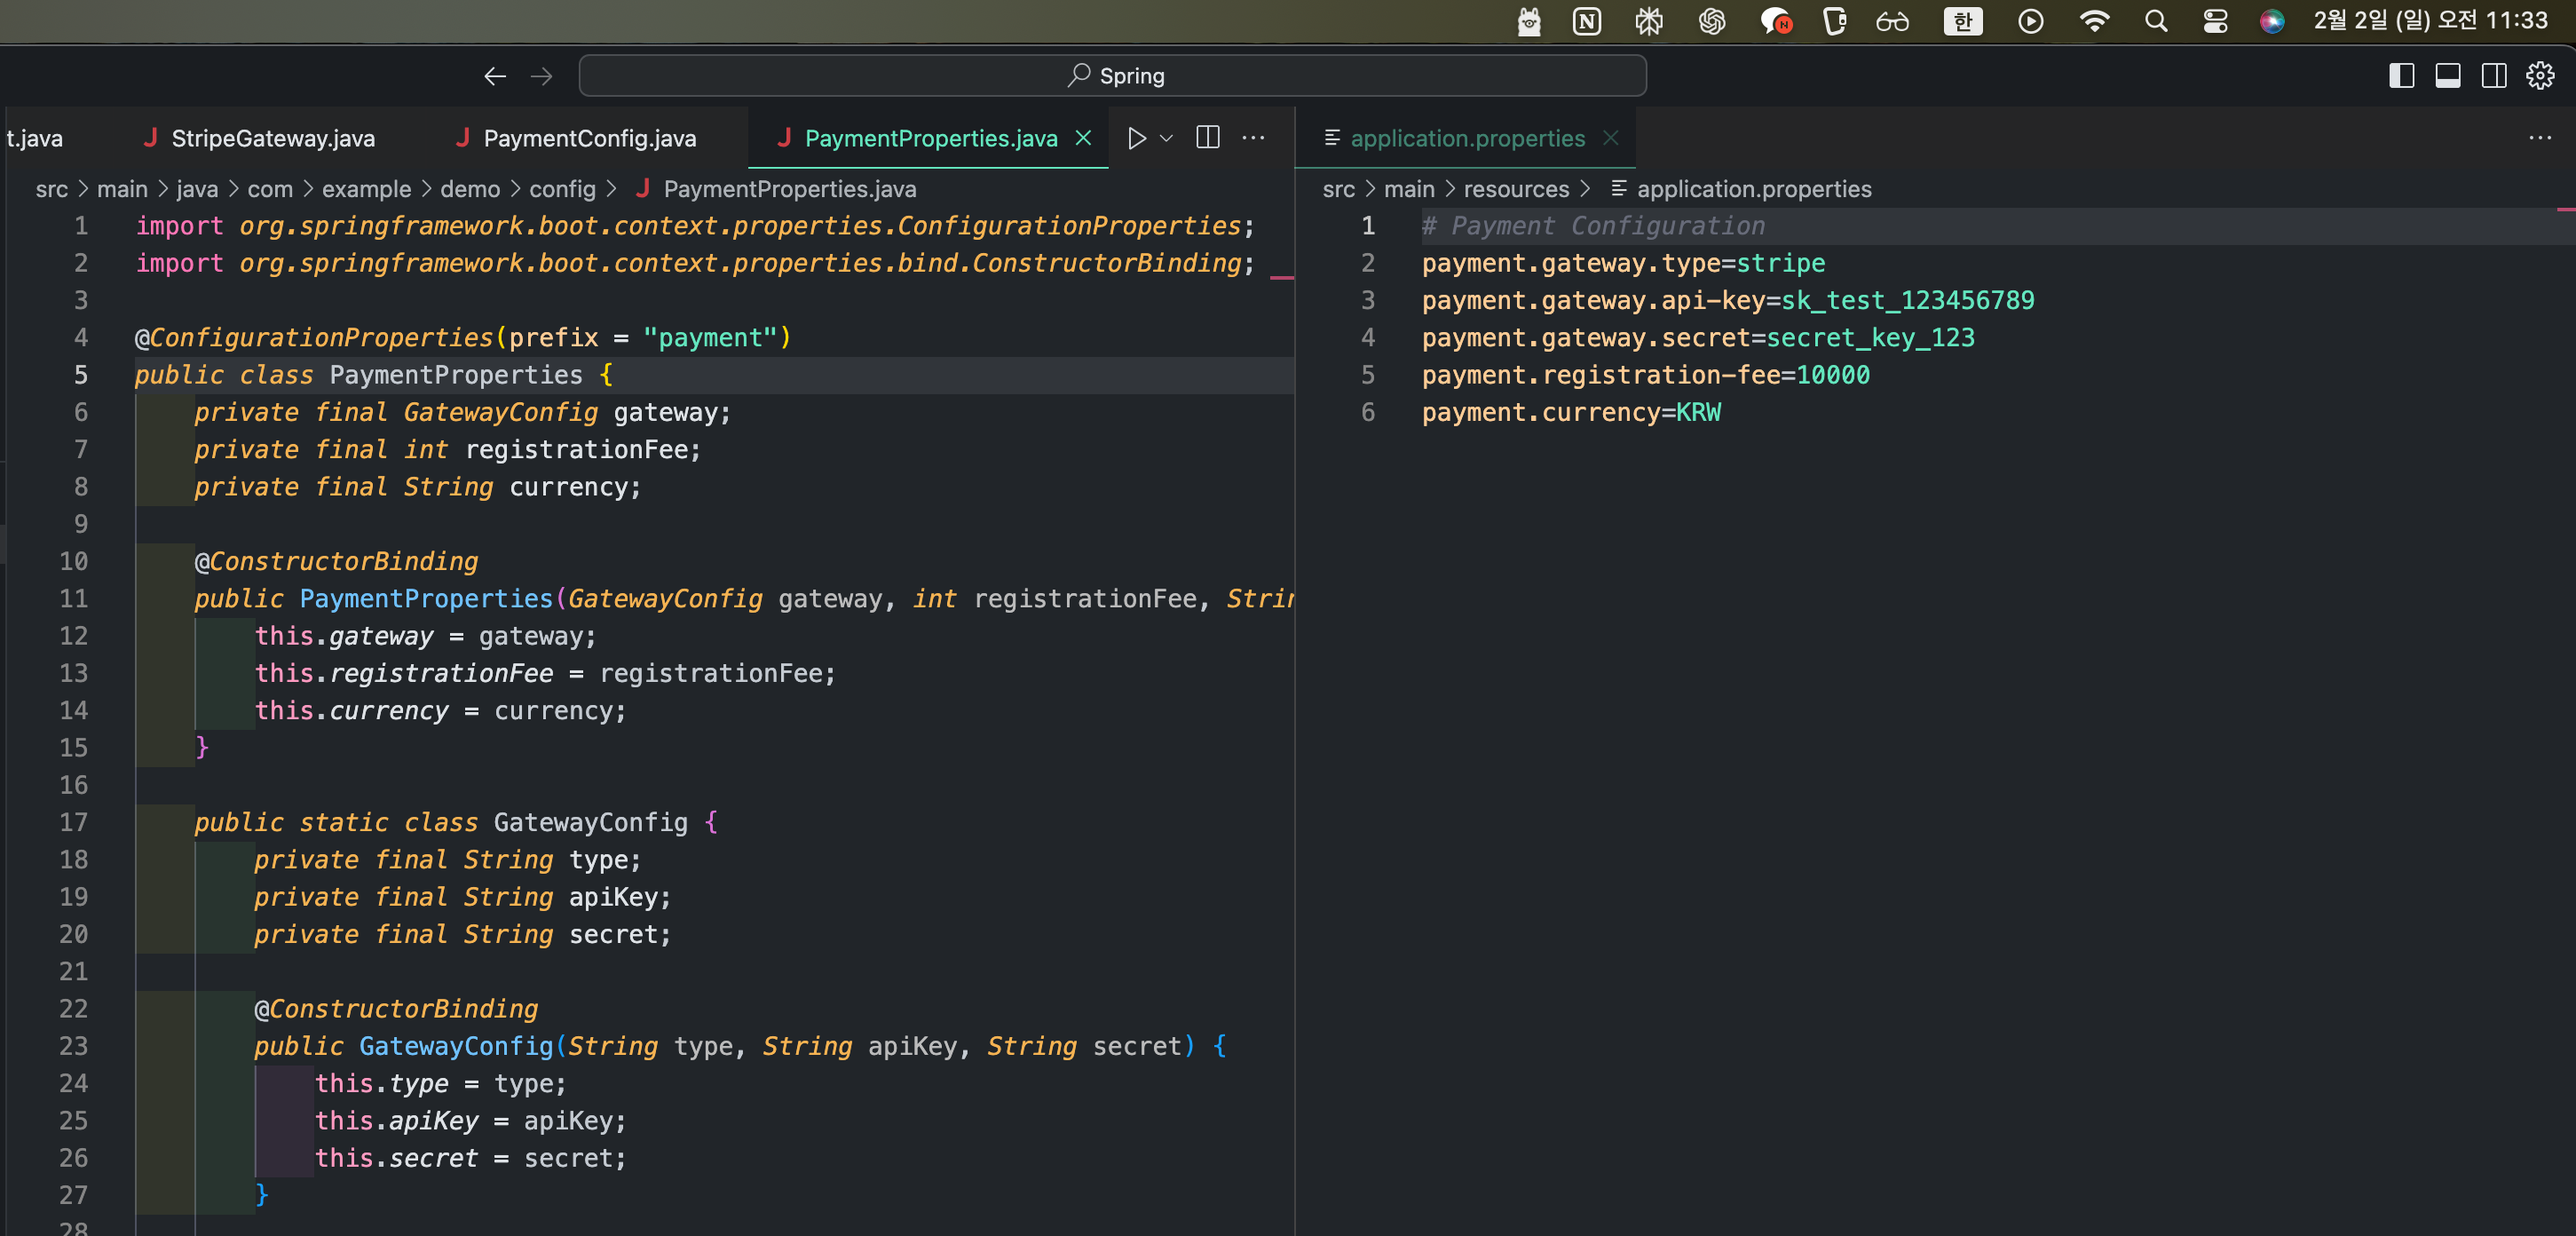The height and width of the screenshot is (1236, 2576).
Task: Expand the config breadcrumb folder
Action: (562, 189)
